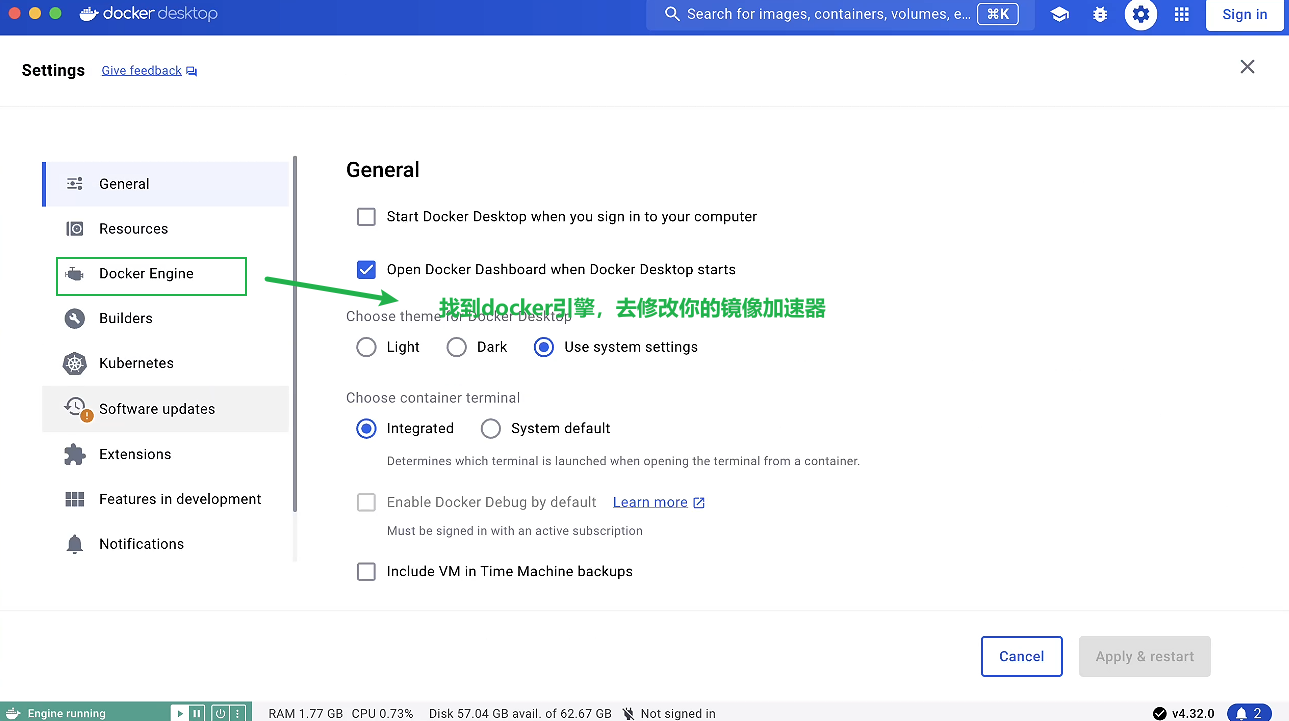Open the Software updates section
The height and width of the screenshot is (721, 1289).
tap(166, 409)
